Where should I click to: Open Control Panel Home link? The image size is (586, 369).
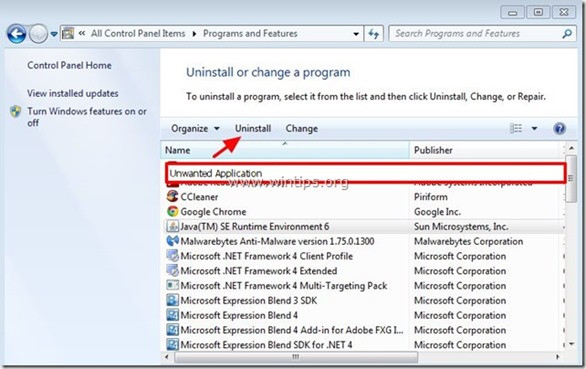(69, 65)
